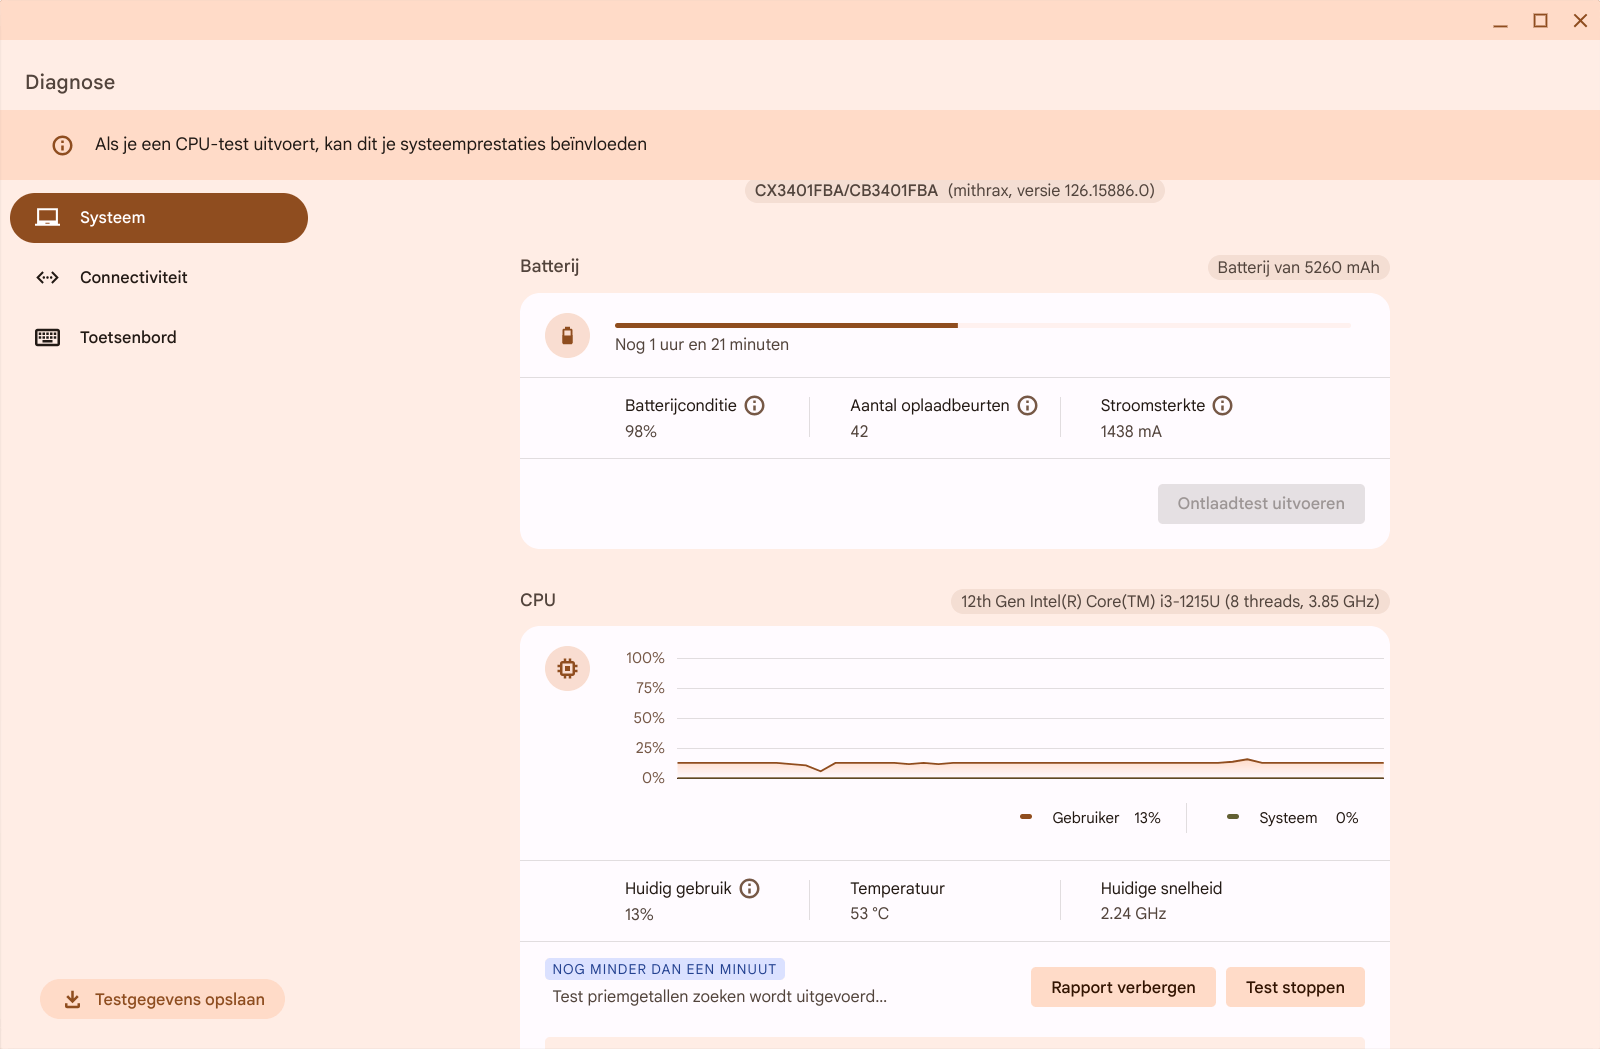Viewport: 1600px width, 1049px height.
Task: Click the info icon in the CPU warning banner
Action: 62,145
